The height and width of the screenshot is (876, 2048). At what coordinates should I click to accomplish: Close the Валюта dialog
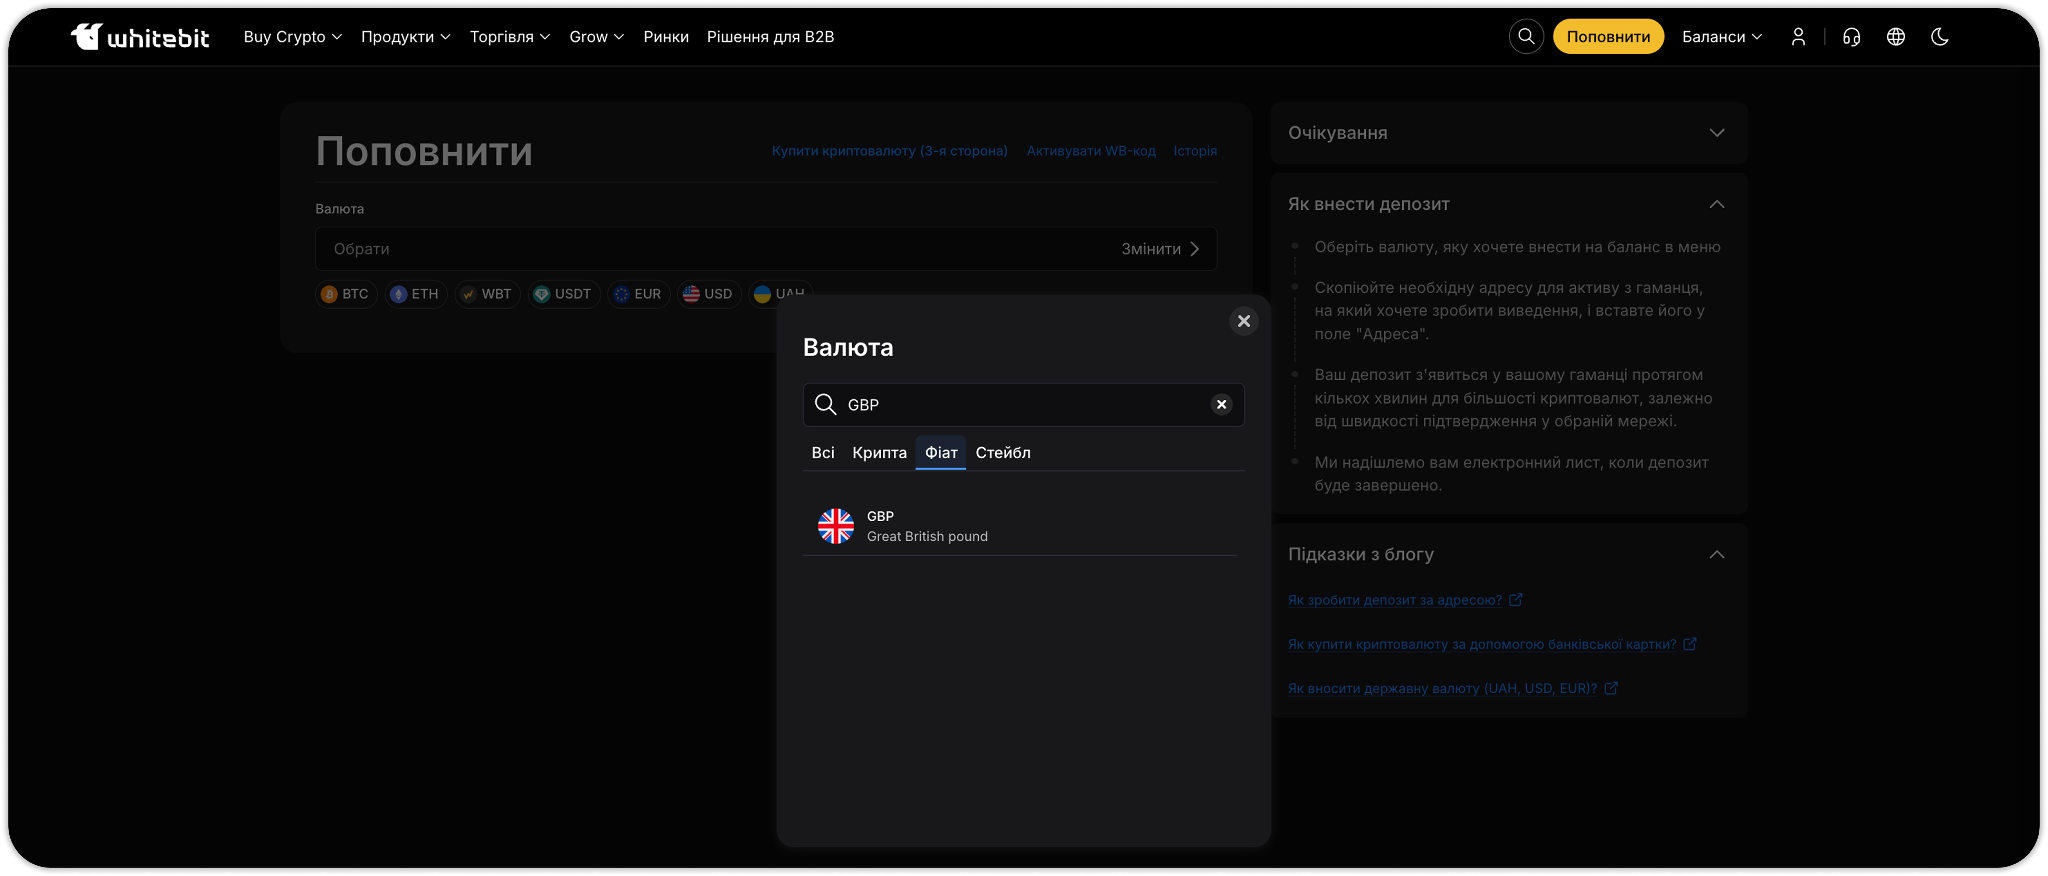(x=1244, y=321)
